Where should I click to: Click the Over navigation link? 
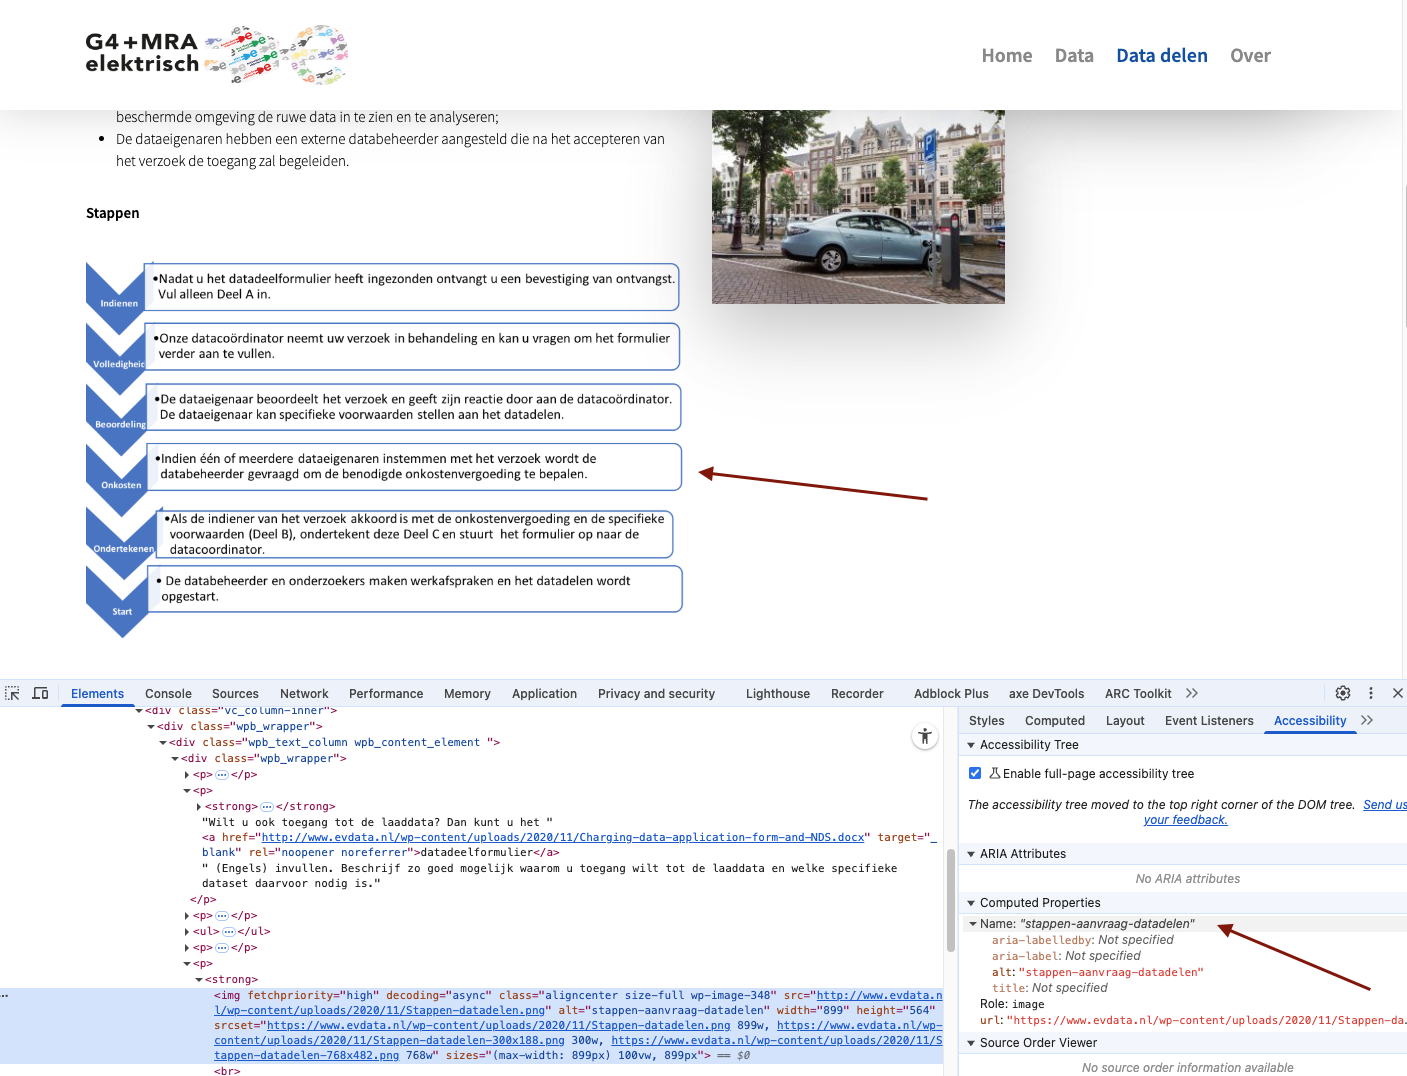(x=1250, y=56)
